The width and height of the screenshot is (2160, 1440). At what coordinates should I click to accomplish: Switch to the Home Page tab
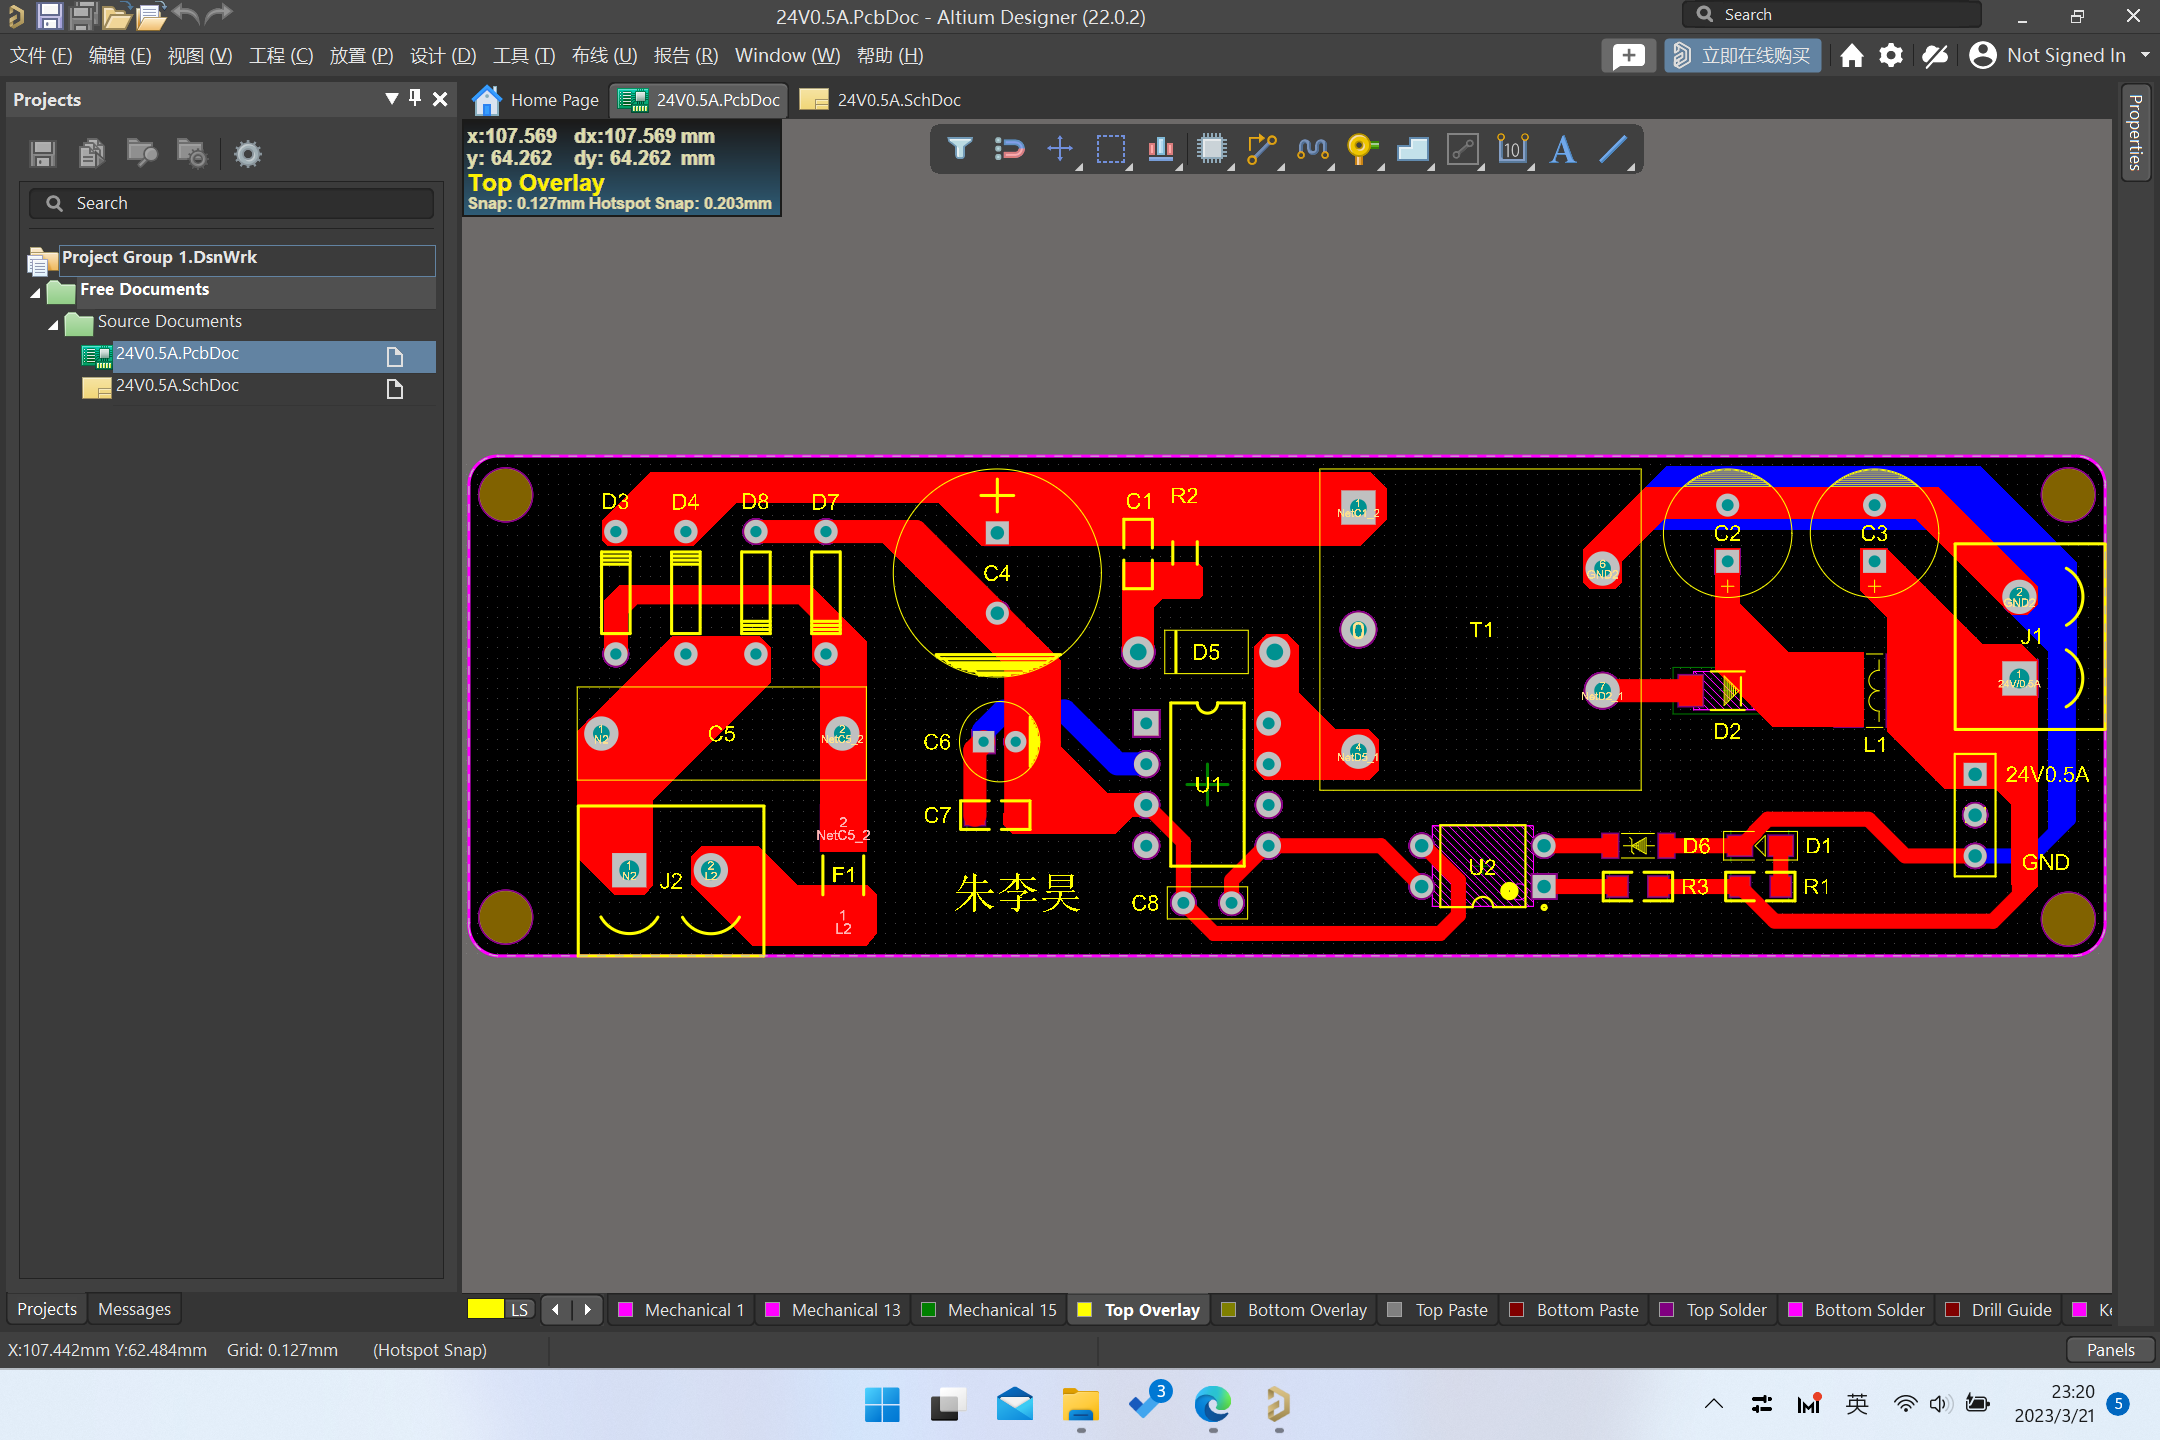pos(536,100)
